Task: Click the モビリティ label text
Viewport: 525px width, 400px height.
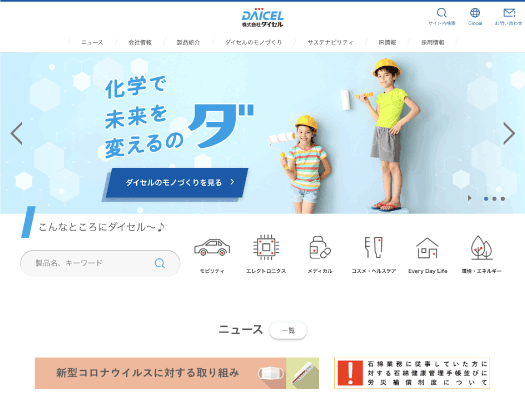Action: tap(212, 271)
